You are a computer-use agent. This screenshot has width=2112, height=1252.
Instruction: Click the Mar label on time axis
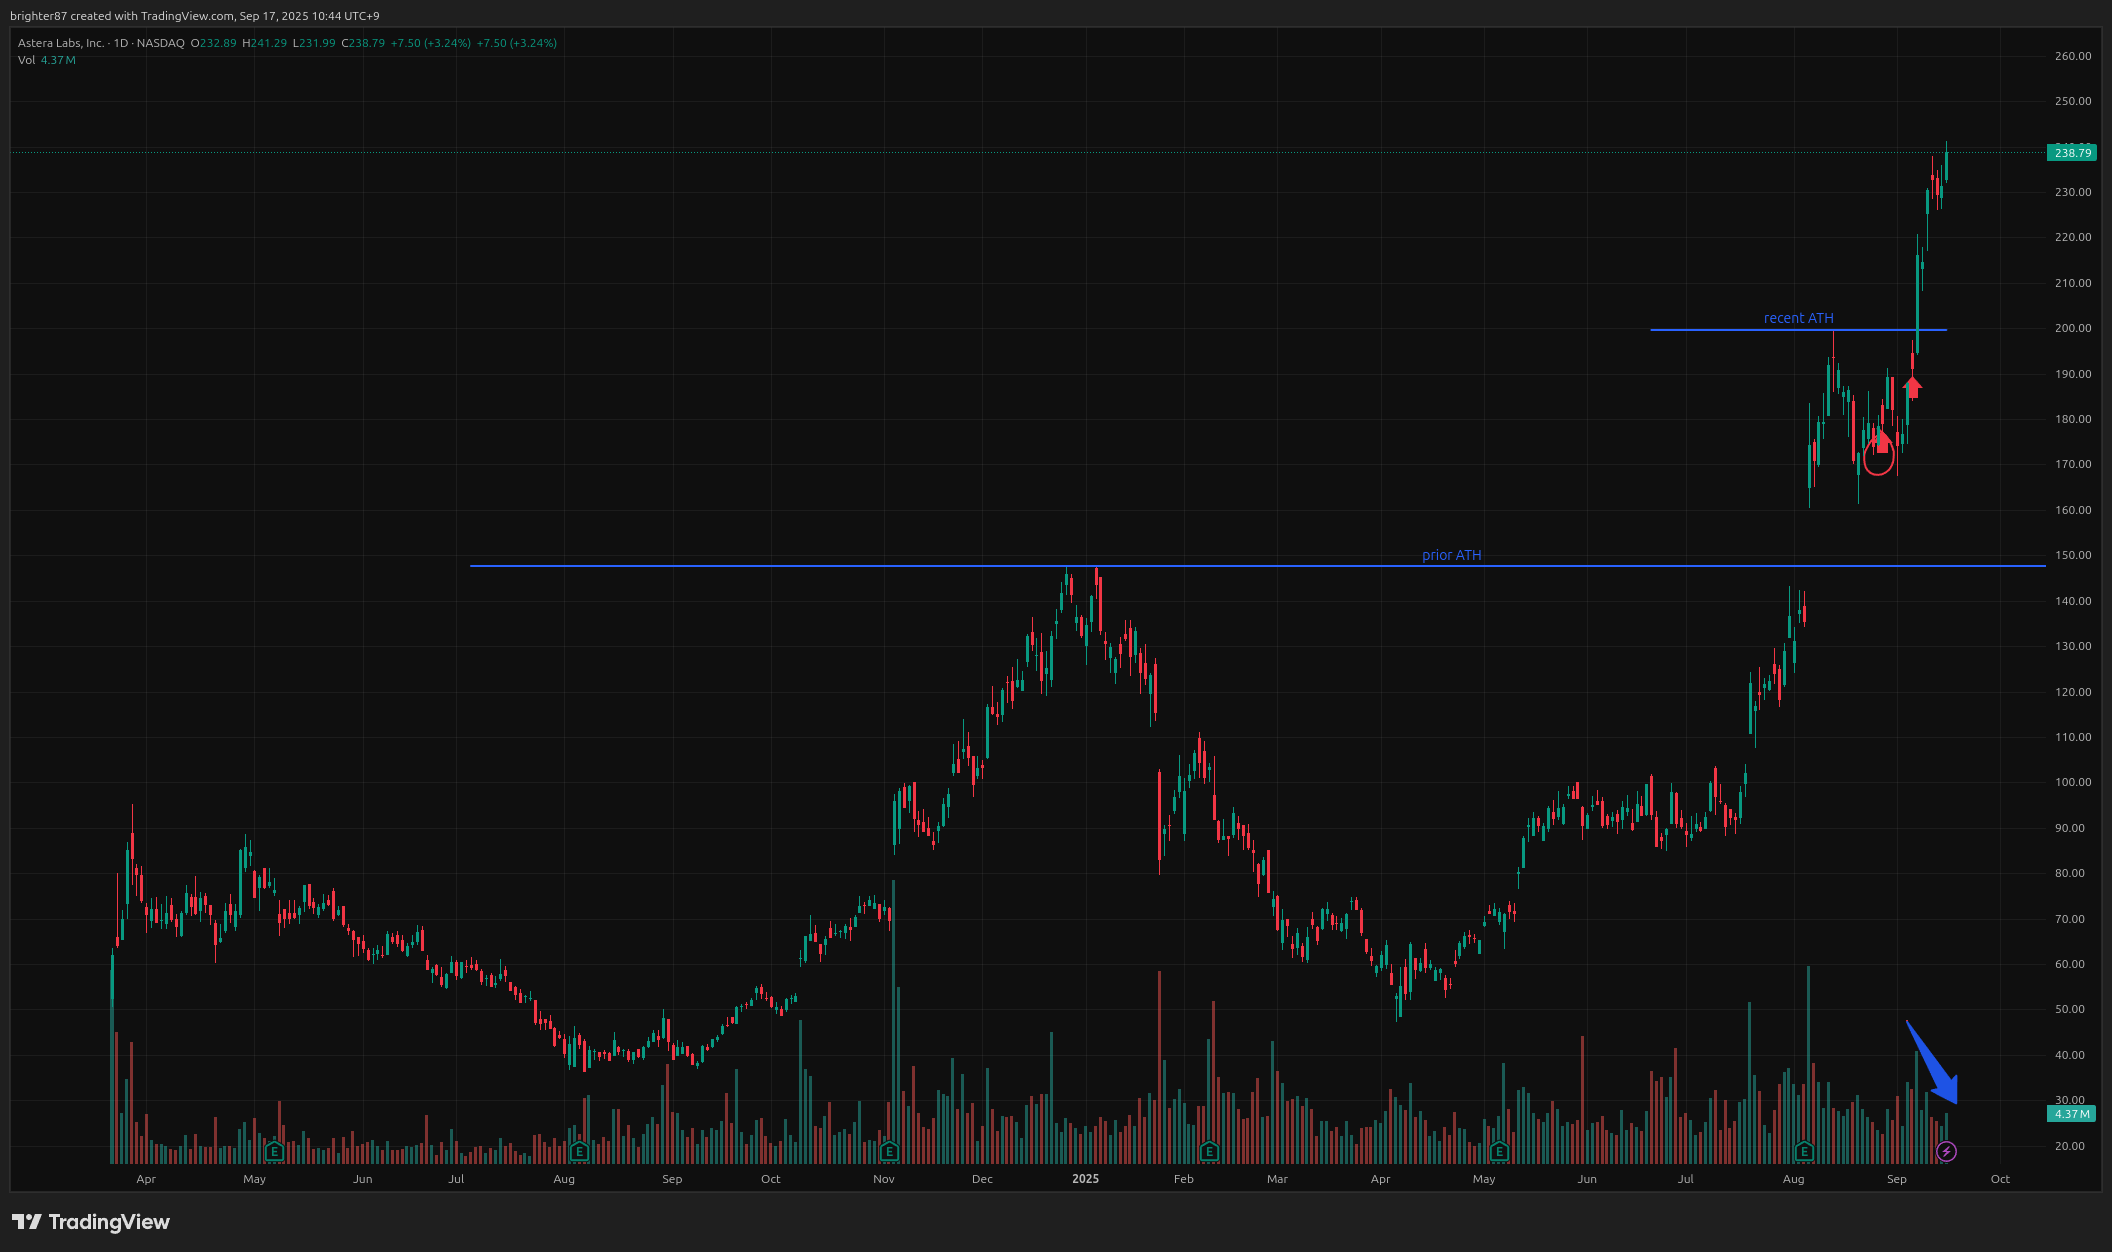(x=1277, y=1179)
